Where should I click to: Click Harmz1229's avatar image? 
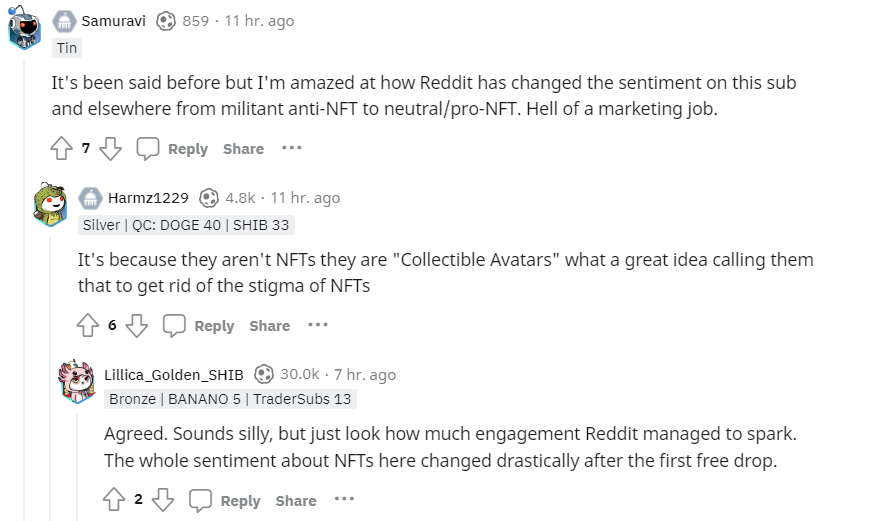pyautogui.click(x=50, y=205)
